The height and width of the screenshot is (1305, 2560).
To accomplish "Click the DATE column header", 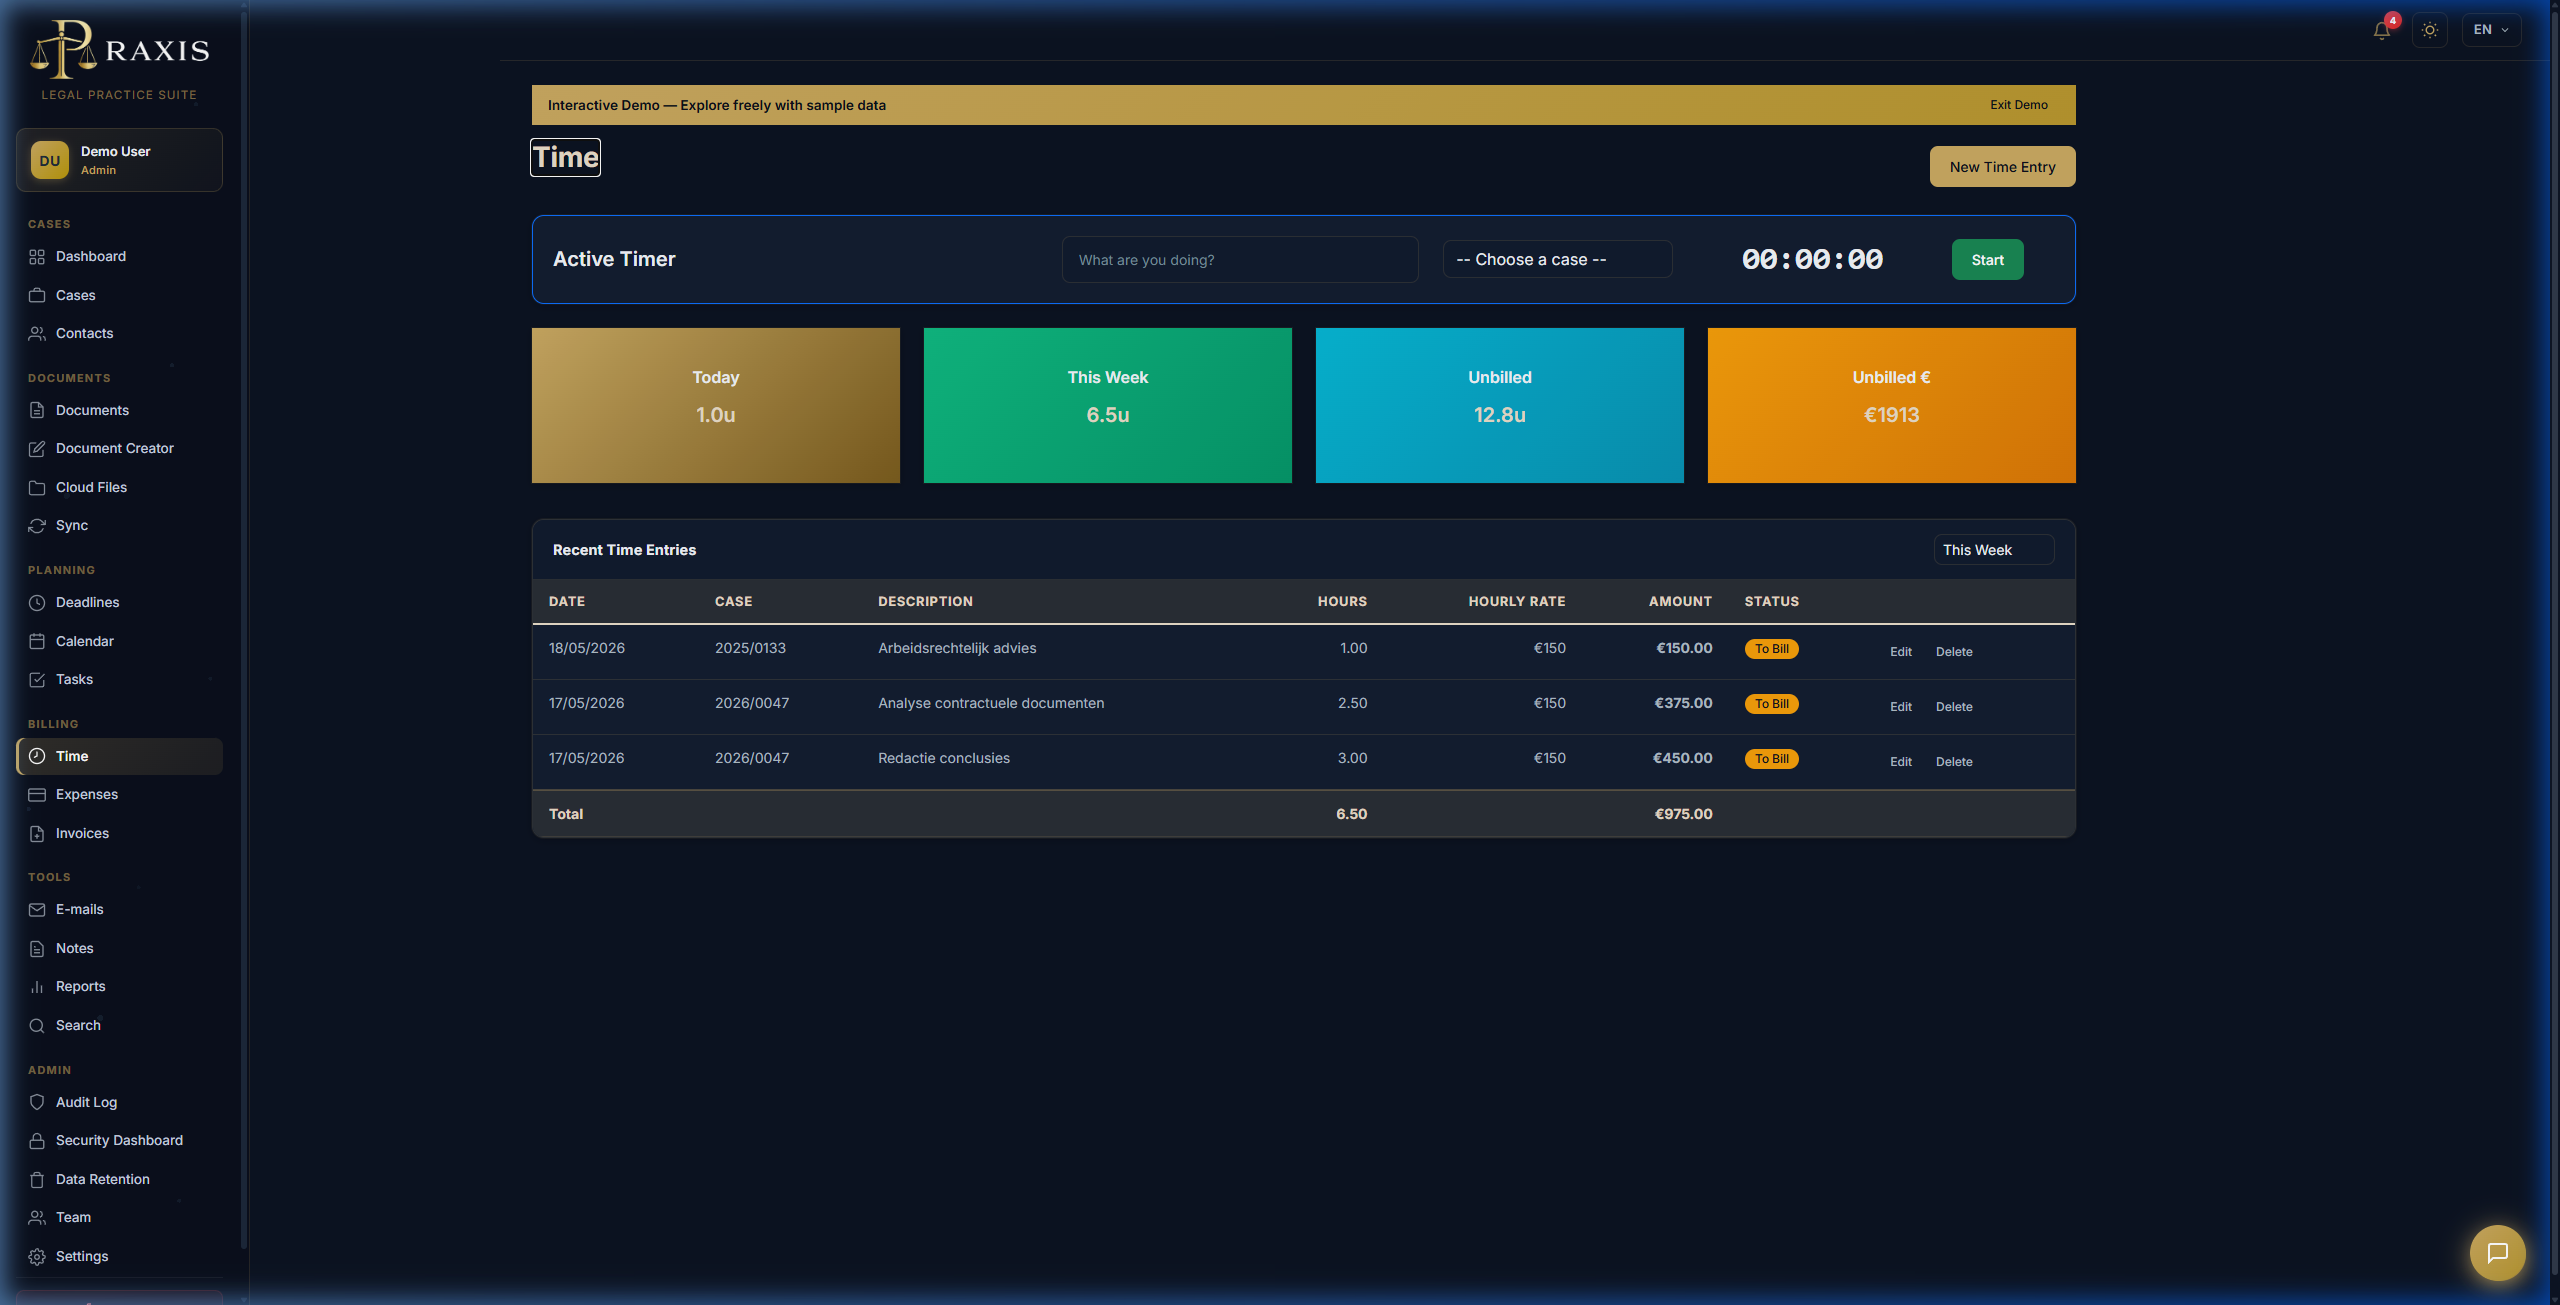I will (567, 602).
